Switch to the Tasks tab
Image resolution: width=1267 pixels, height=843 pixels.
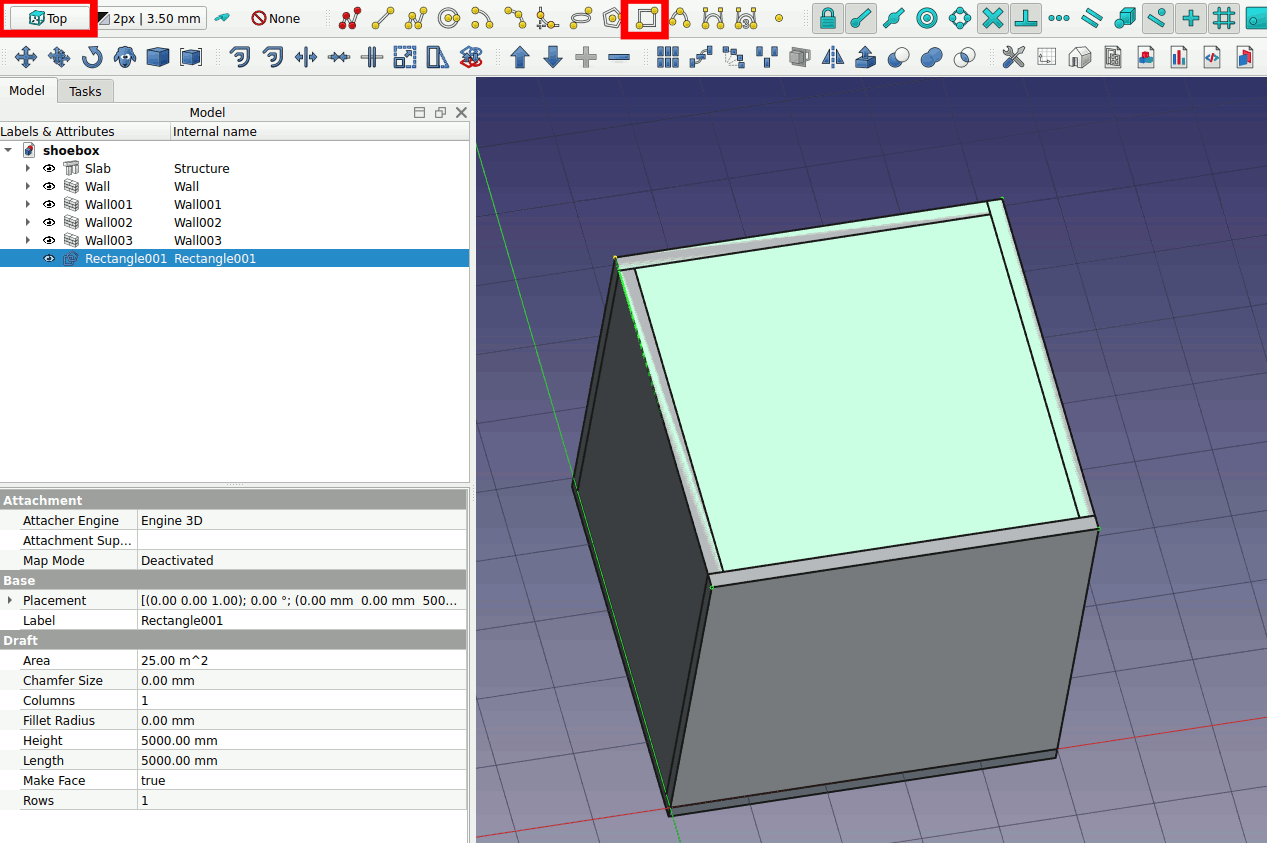[85, 91]
